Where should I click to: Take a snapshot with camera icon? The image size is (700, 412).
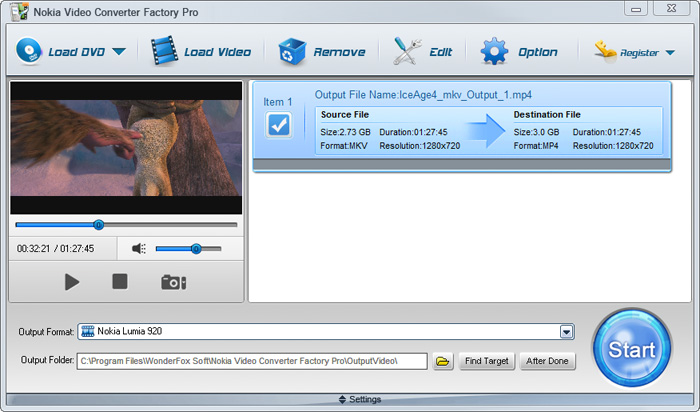pos(174,282)
